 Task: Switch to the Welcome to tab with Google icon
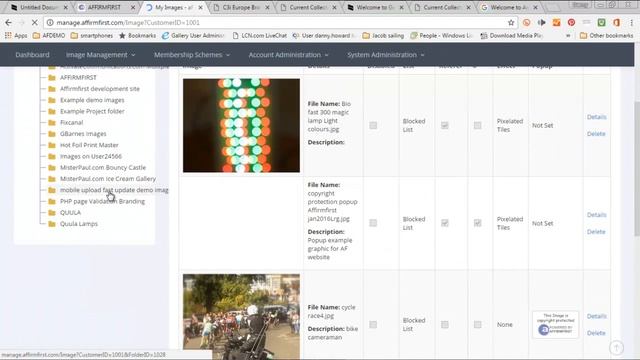(509, 7)
